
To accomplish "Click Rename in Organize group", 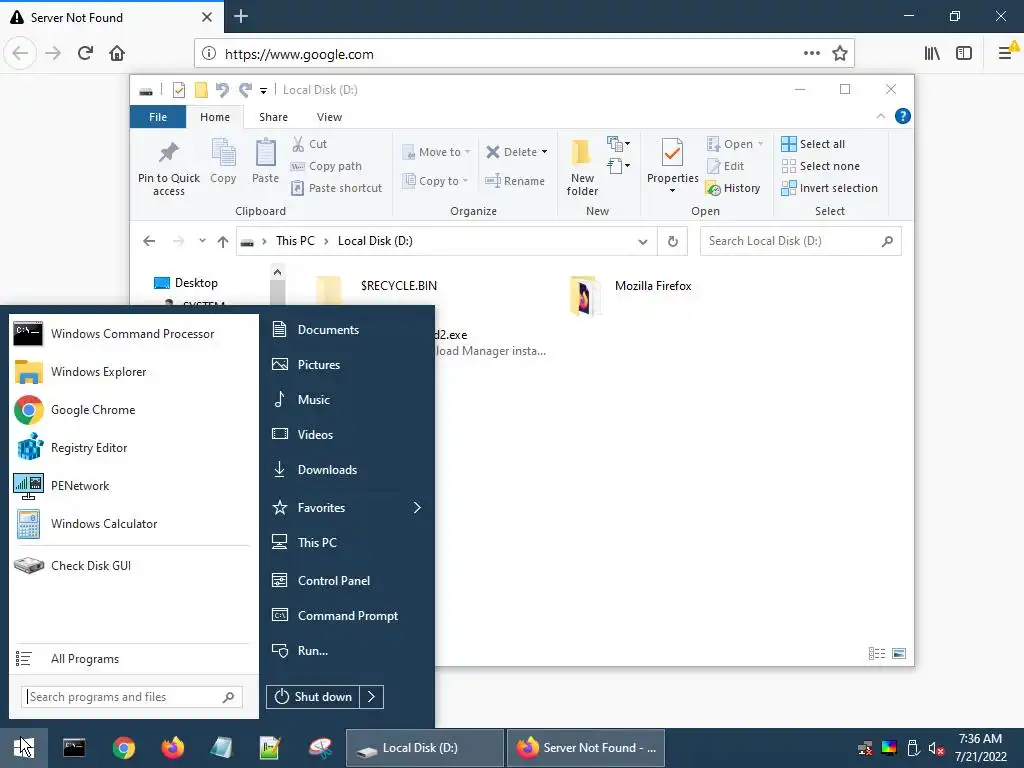I will point(515,181).
